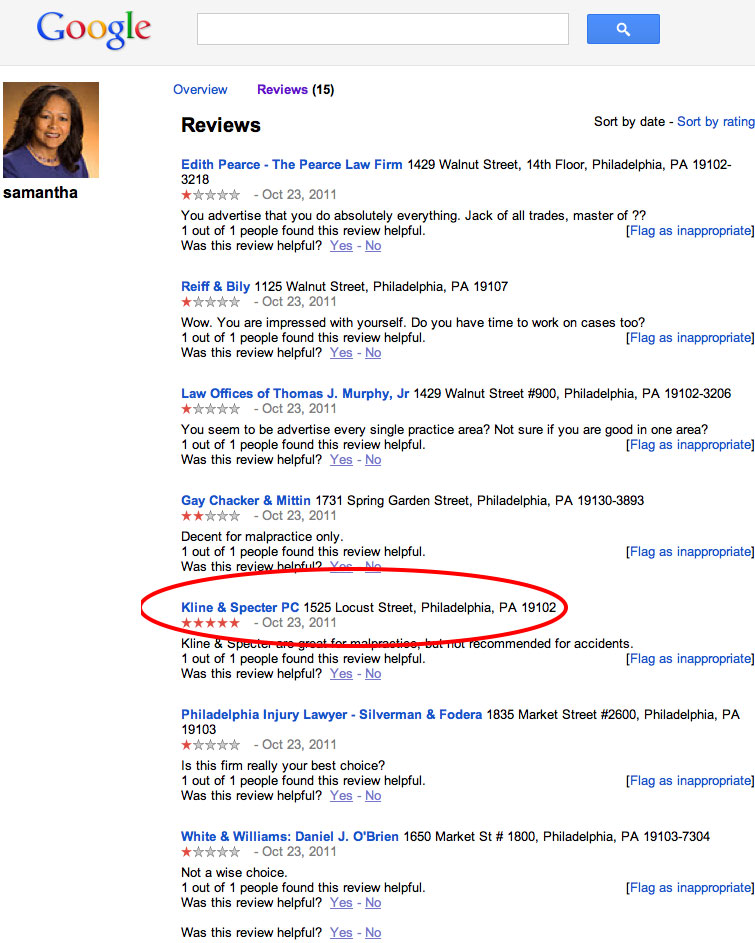
Task: Click the 'Reviews' heading
Action: click(221, 125)
